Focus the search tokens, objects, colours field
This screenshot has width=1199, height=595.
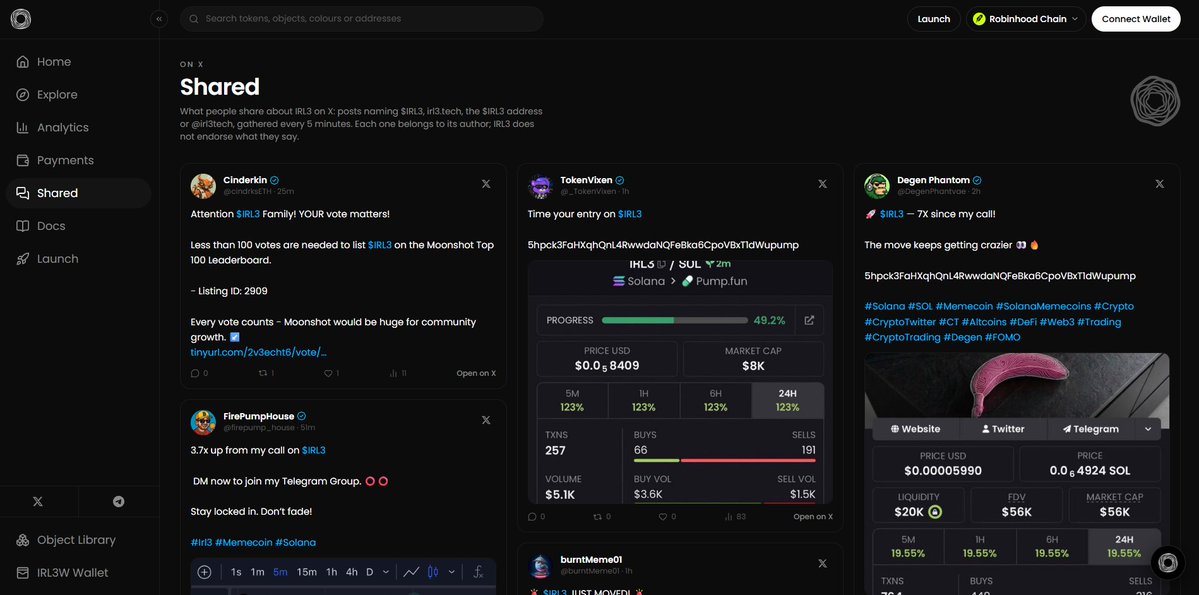coord(362,19)
